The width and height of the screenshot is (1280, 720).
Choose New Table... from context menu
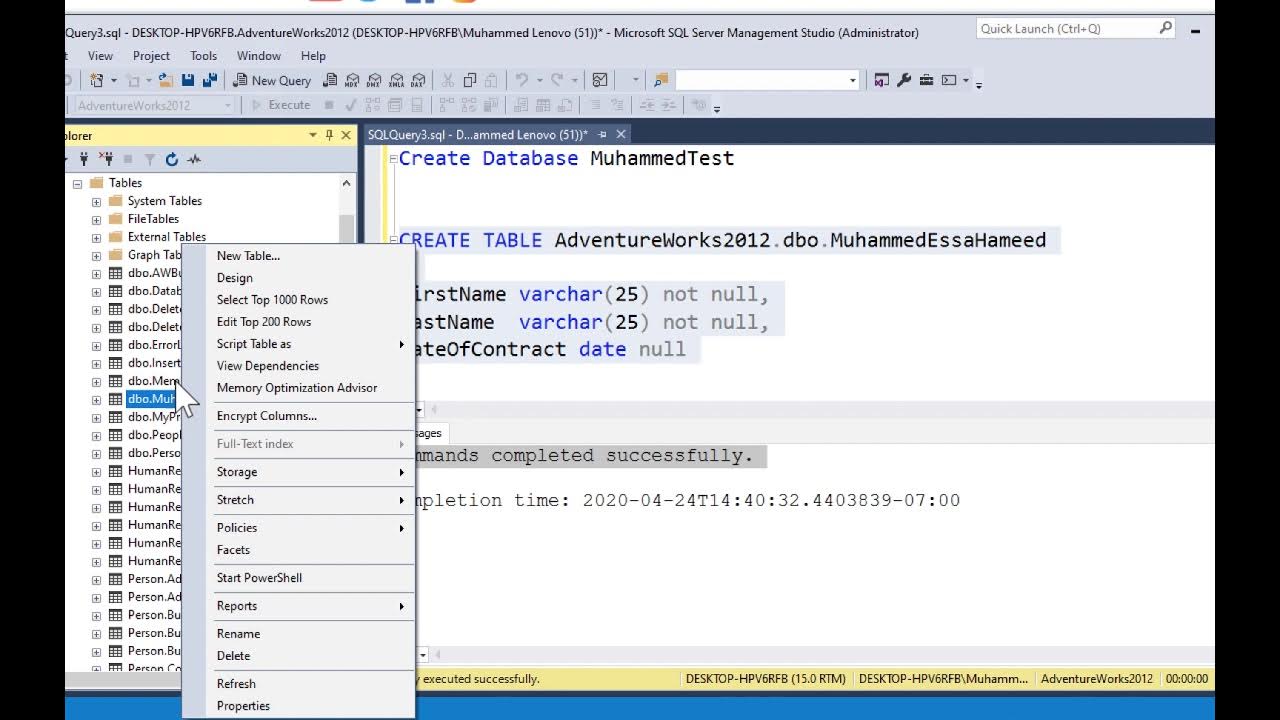(248, 256)
